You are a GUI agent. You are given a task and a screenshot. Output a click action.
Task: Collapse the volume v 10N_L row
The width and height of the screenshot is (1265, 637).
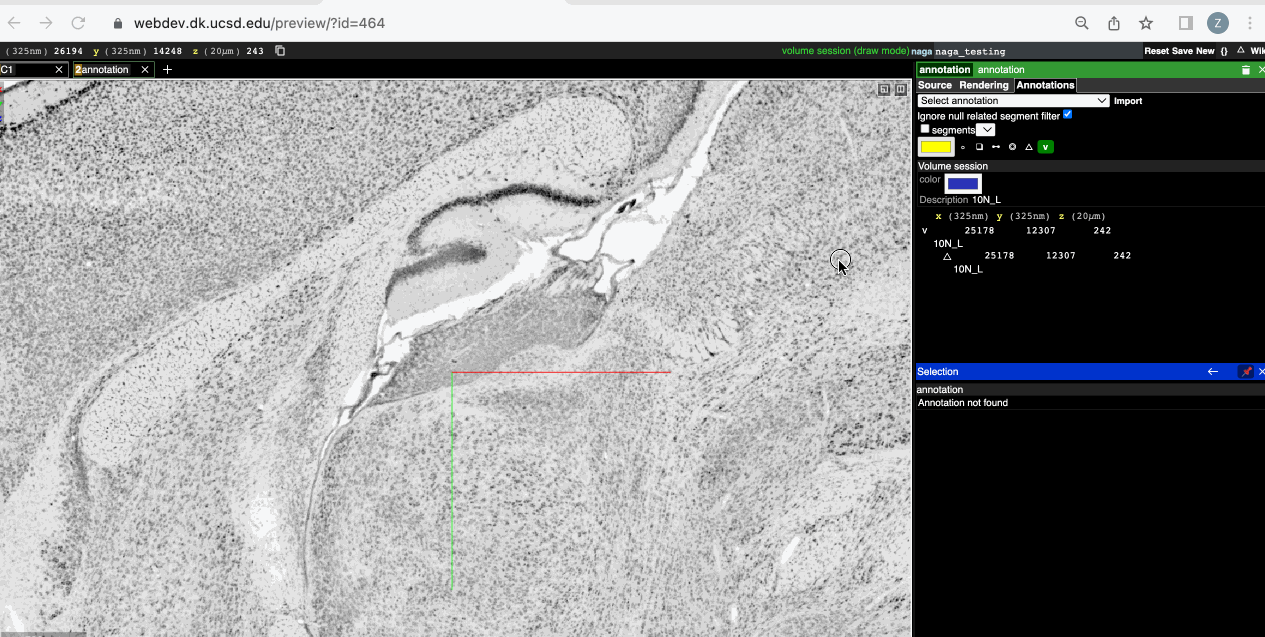(x=924, y=230)
